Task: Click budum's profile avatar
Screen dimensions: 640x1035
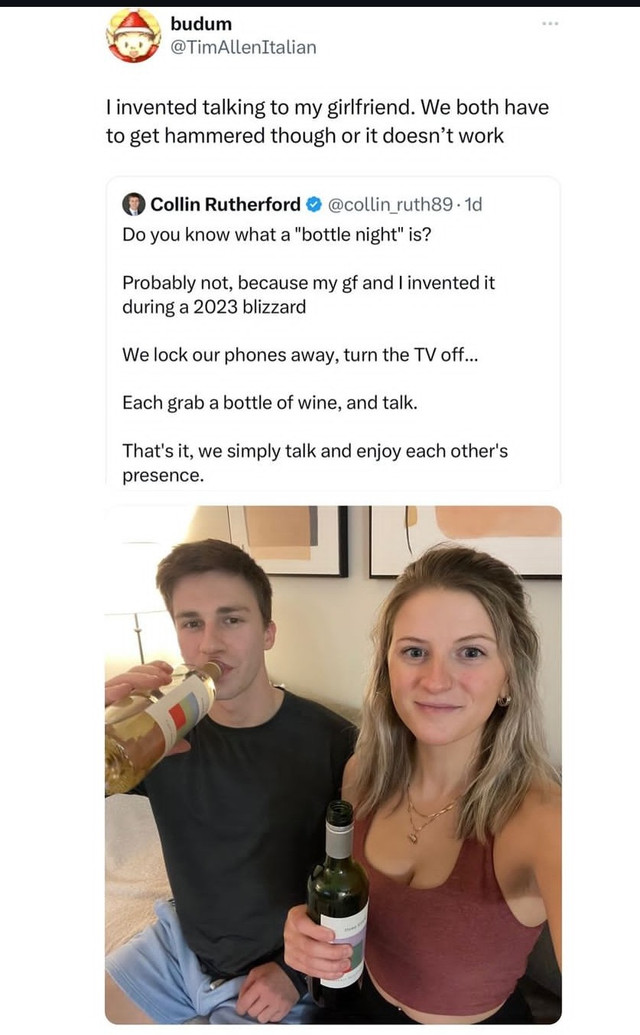Action: click(133, 36)
